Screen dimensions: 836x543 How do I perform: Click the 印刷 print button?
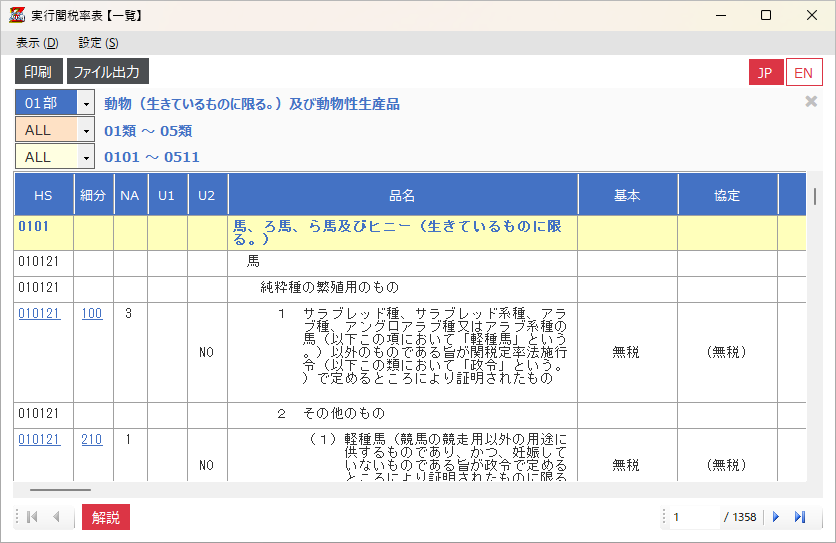[x=38, y=72]
